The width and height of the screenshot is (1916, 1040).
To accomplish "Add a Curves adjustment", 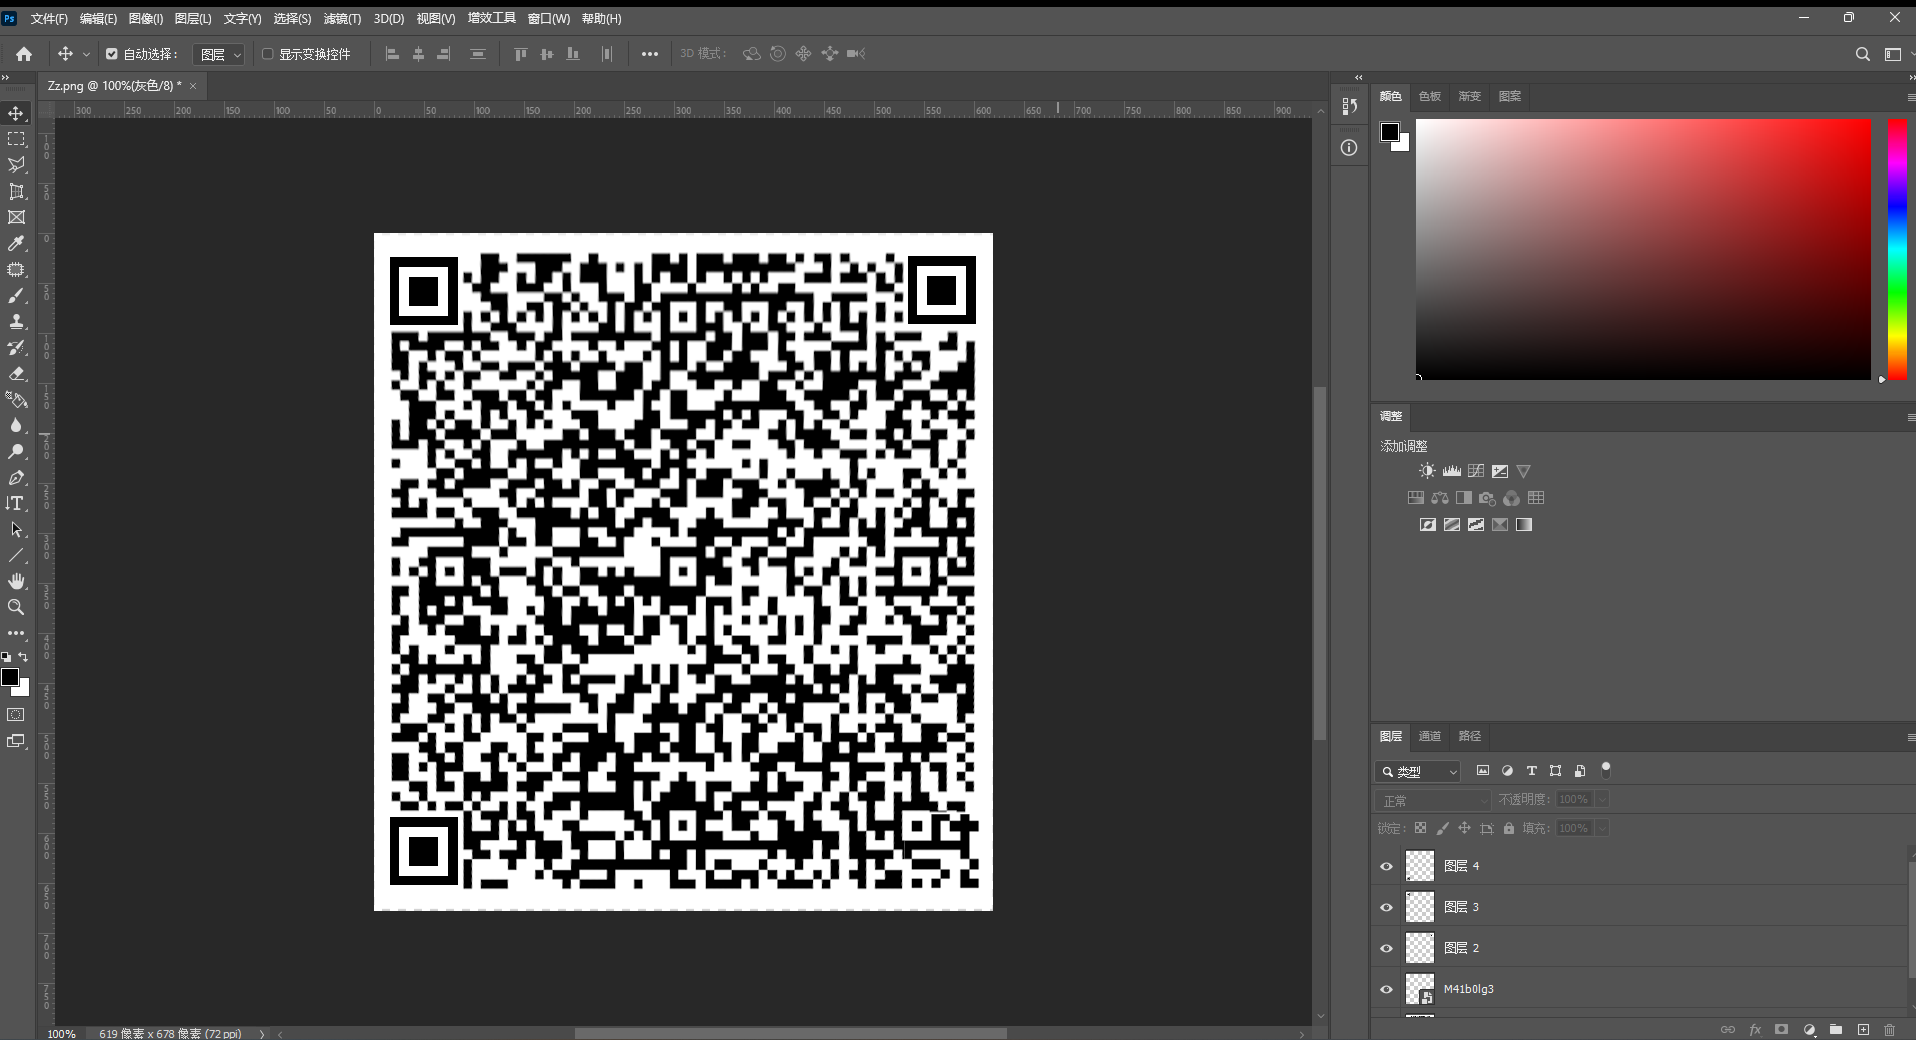I will (1476, 471).
